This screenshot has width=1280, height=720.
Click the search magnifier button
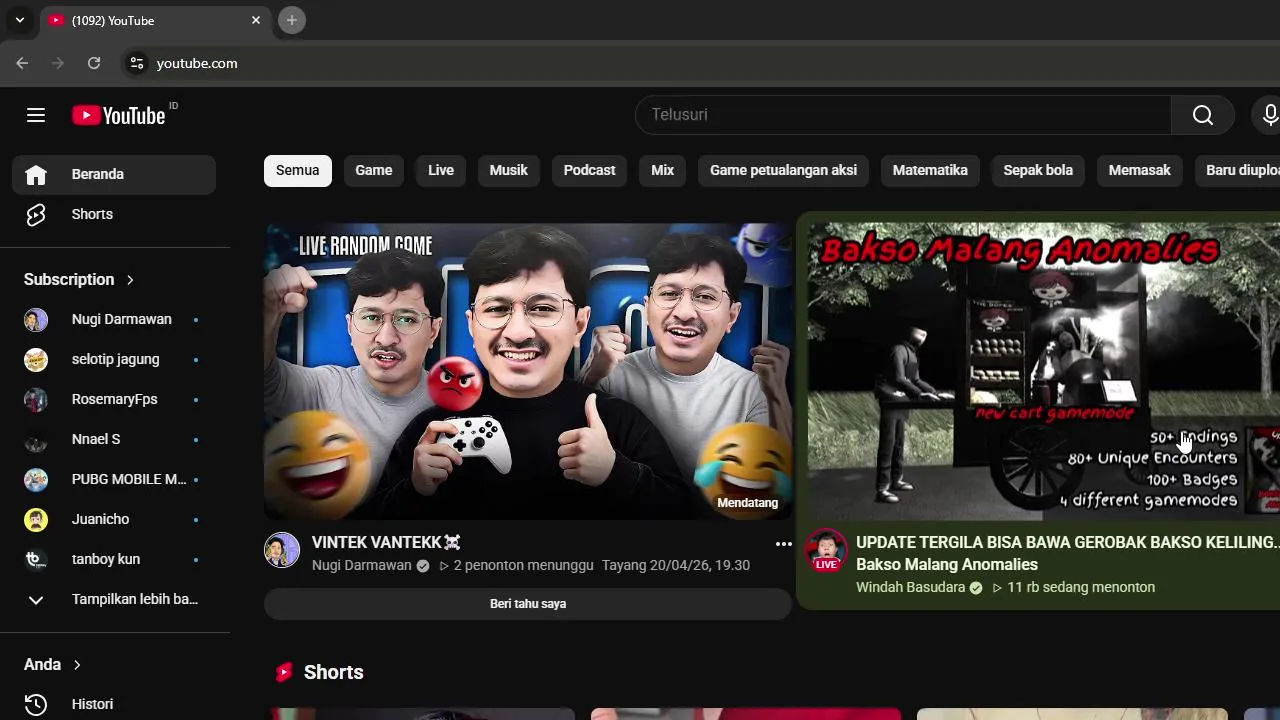[1203, 115]
